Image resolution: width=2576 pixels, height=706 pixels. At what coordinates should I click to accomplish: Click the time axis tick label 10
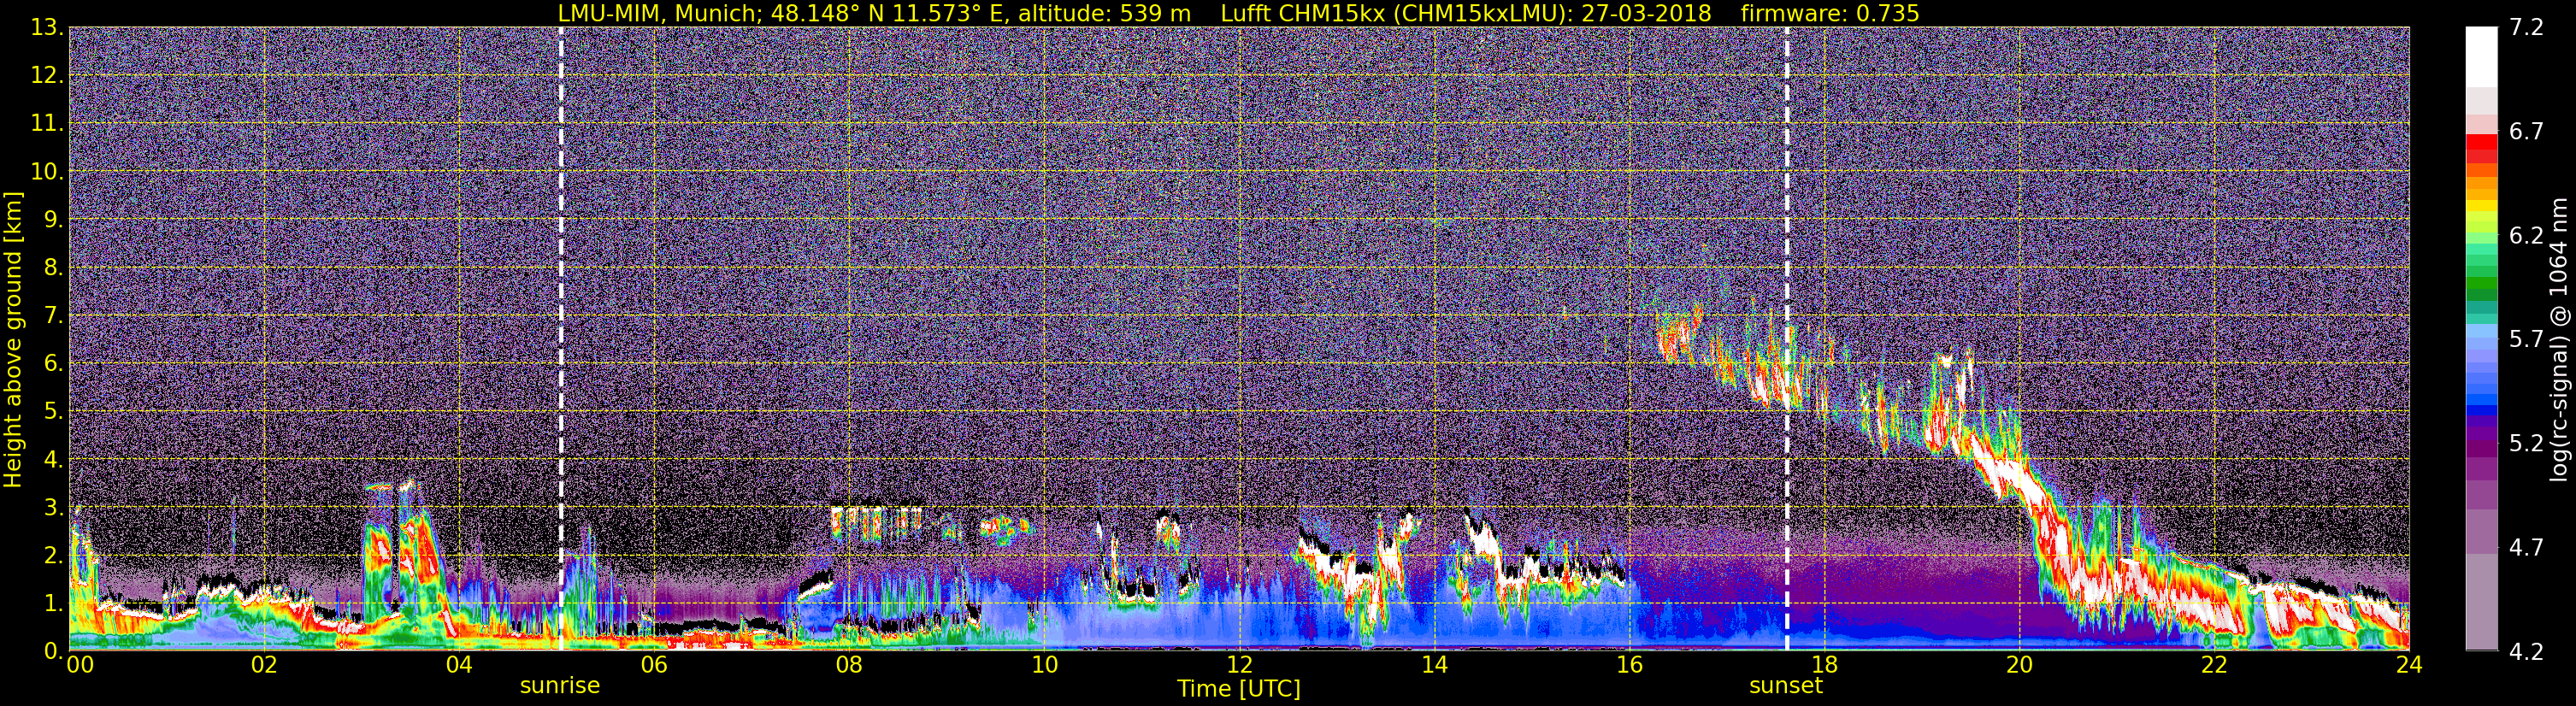(x=1044, y=666)
